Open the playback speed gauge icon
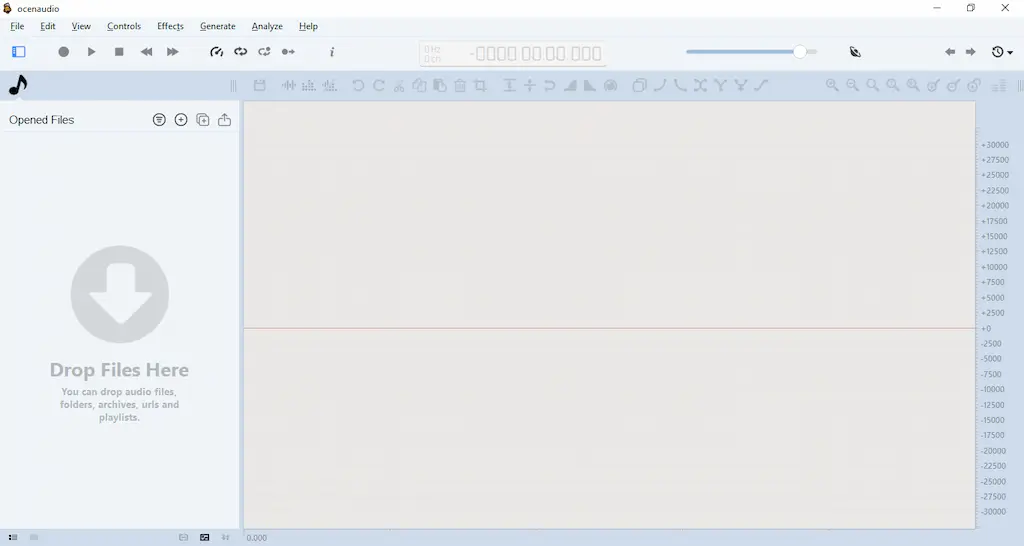 point(216,52)
